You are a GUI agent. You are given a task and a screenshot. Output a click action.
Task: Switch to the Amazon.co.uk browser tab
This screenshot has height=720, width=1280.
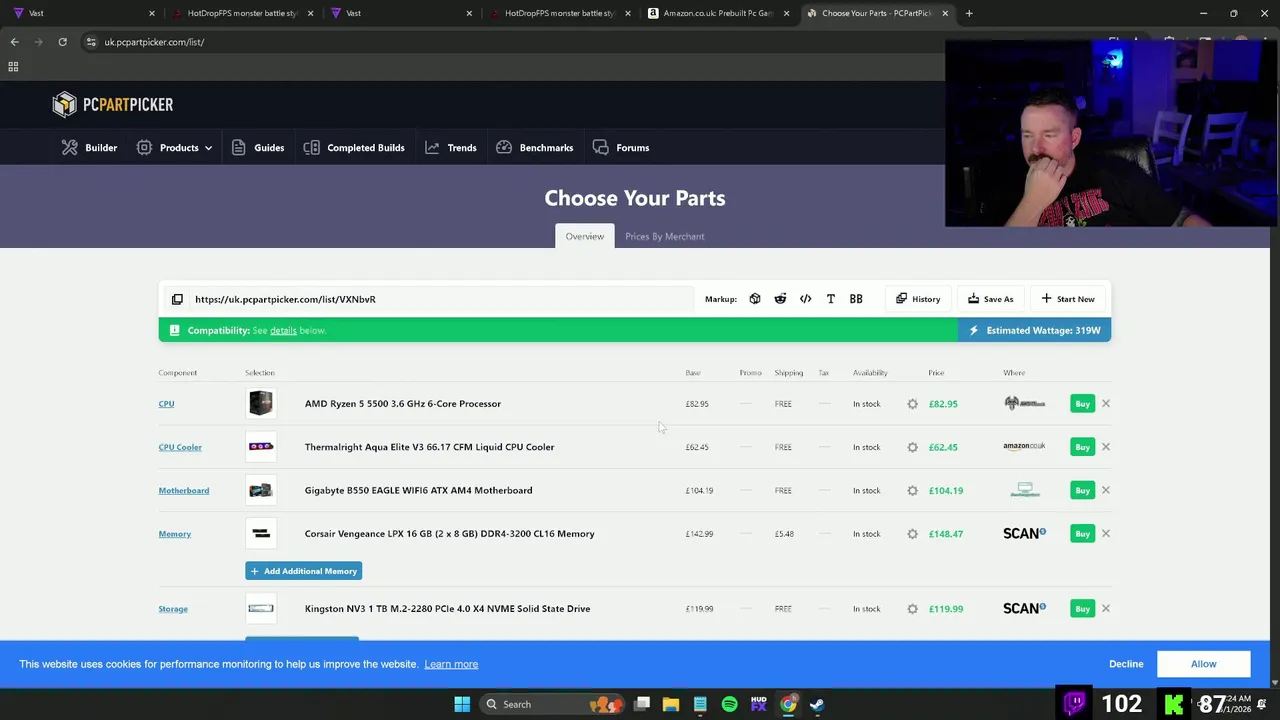pyautogui.click(x=718, y=13)
